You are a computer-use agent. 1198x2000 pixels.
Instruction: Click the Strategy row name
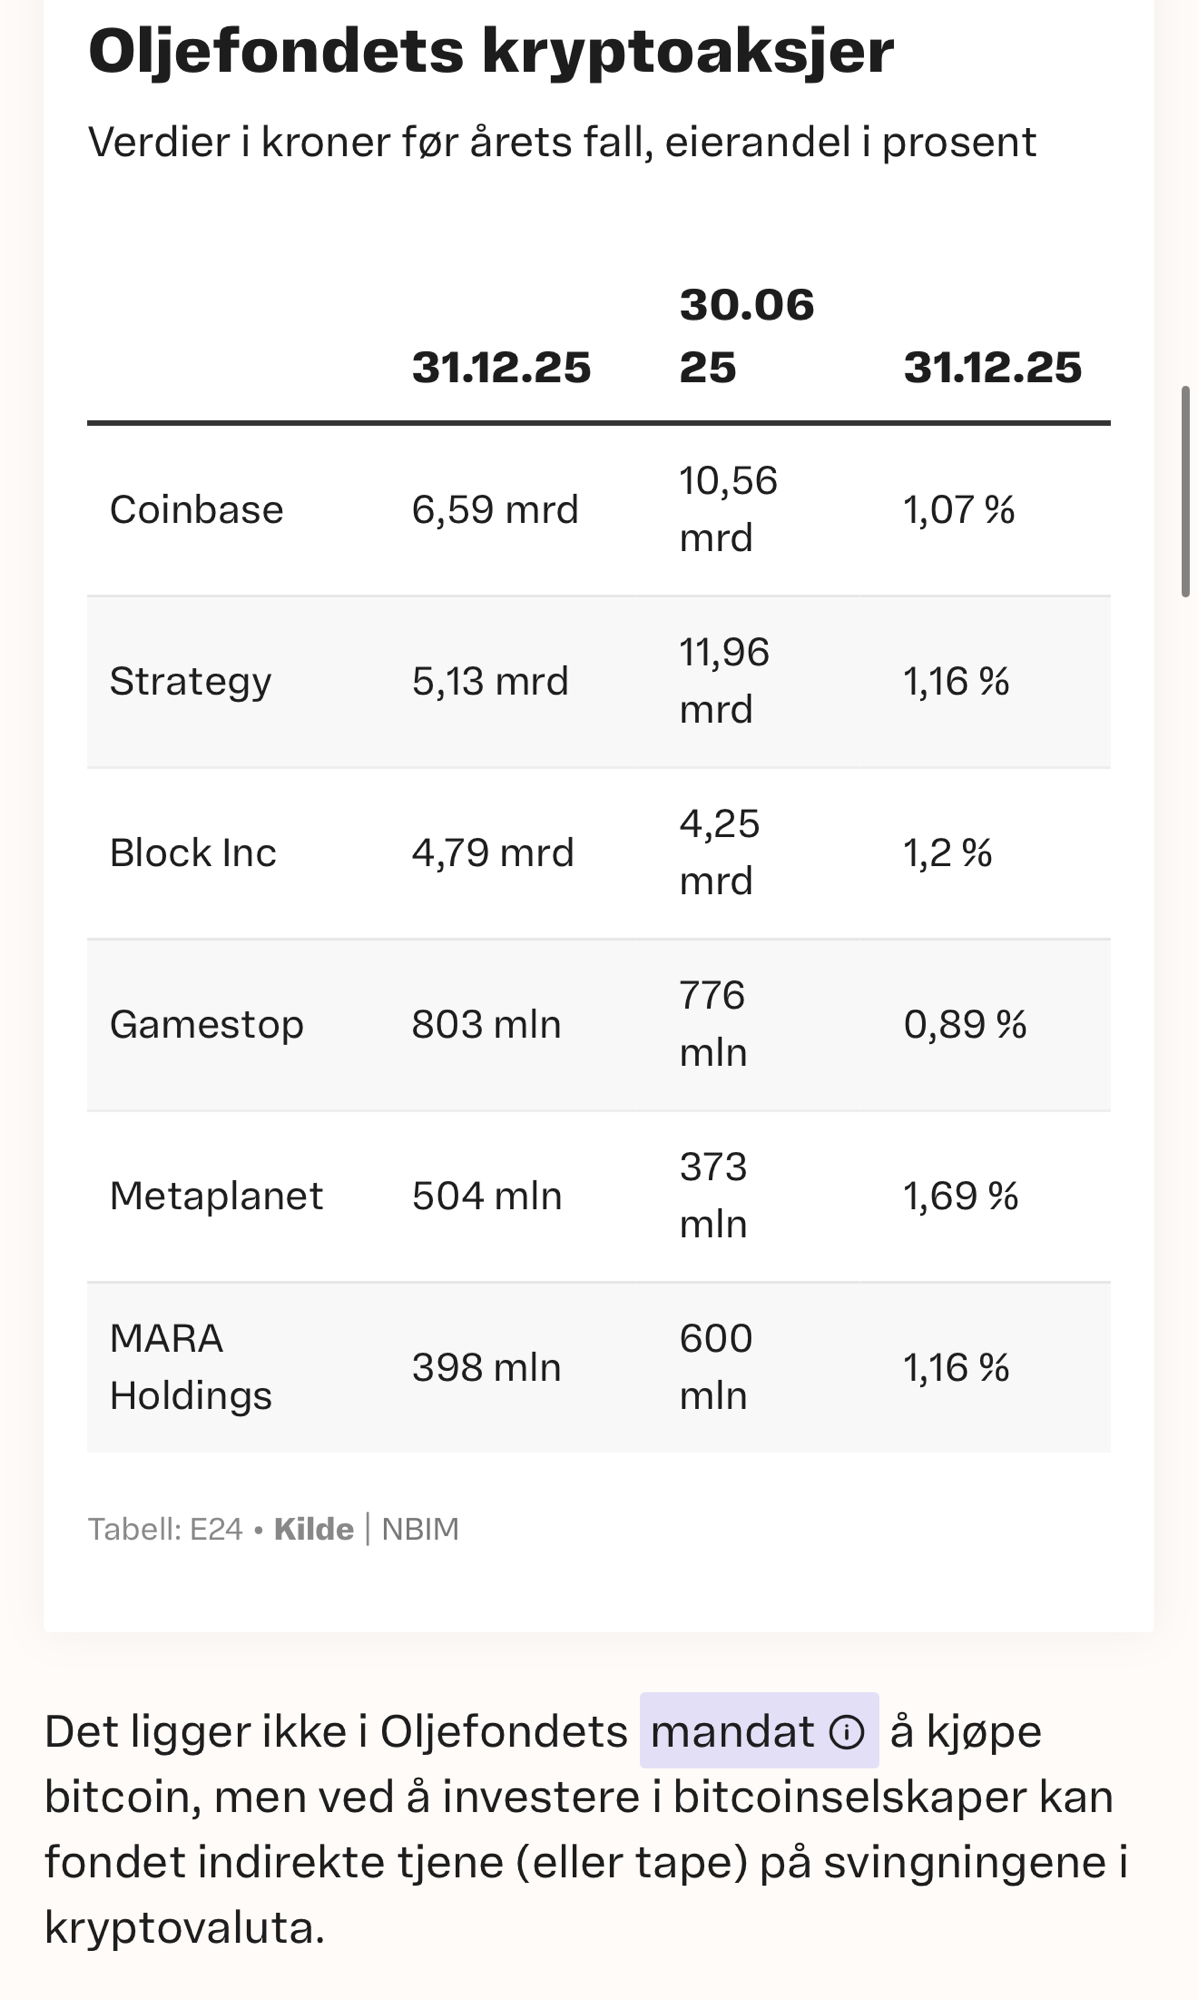pos(190,682)
